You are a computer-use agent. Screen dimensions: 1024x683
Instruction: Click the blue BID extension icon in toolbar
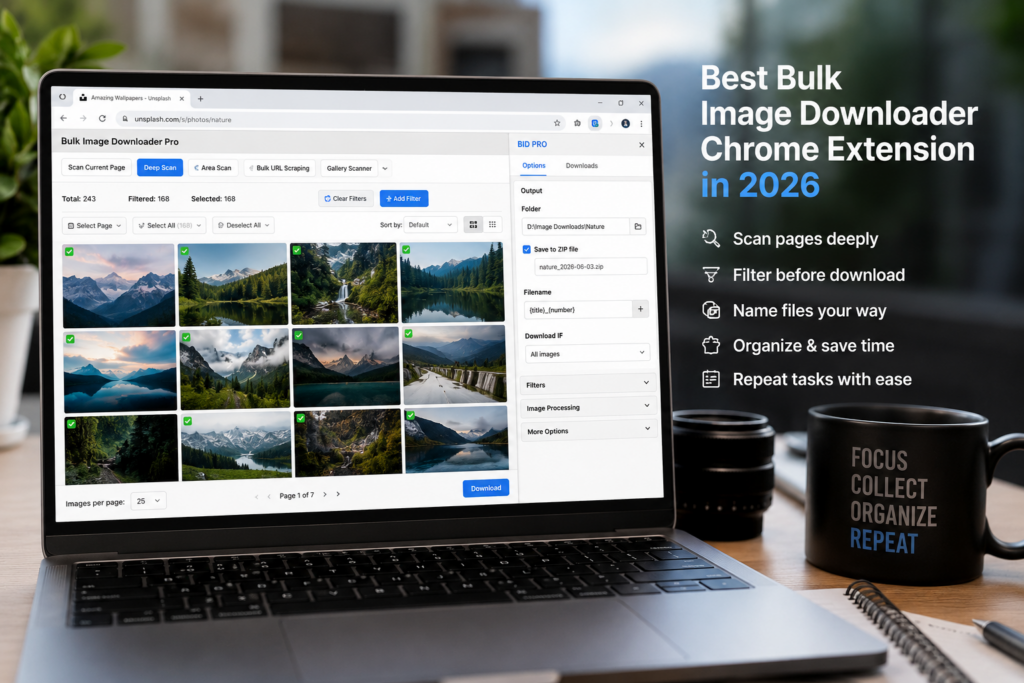coord(595,123)
